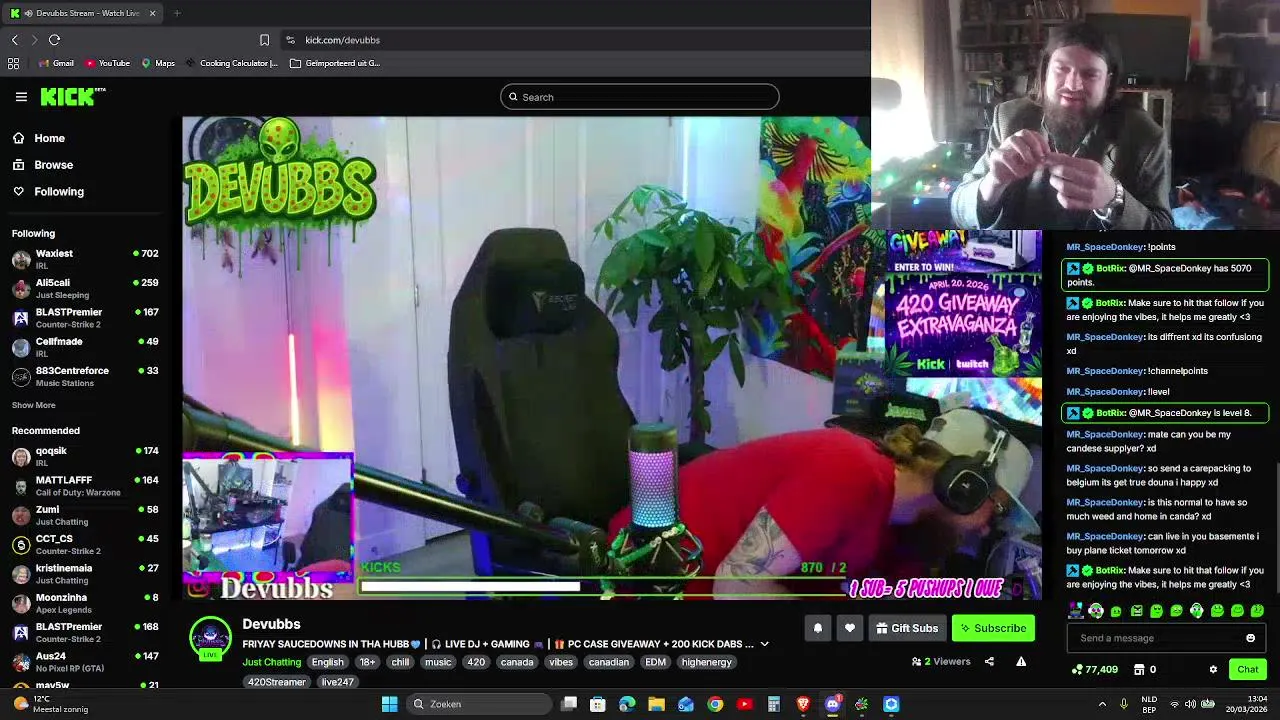
Task: Send message with Chat button
Action: [x=1248, y=669]
